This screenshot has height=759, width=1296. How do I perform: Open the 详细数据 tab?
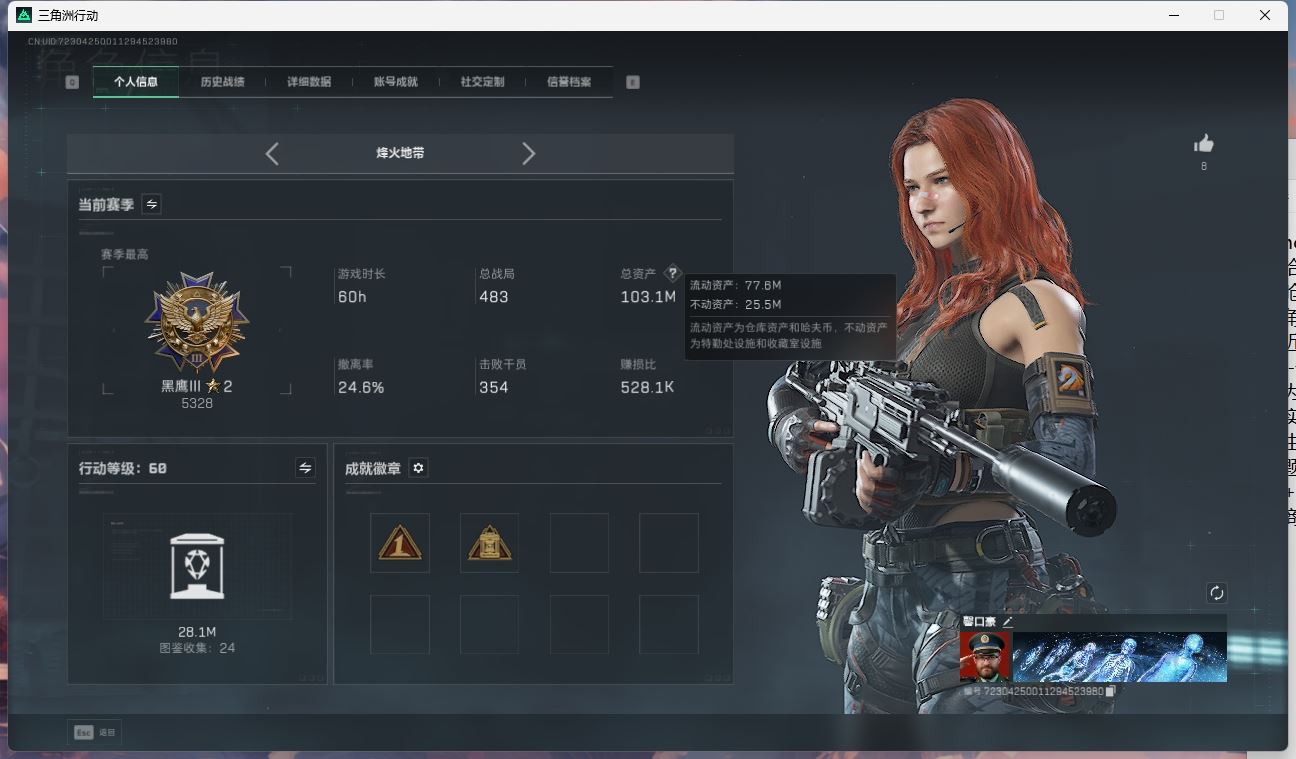[x=309, y=82]
